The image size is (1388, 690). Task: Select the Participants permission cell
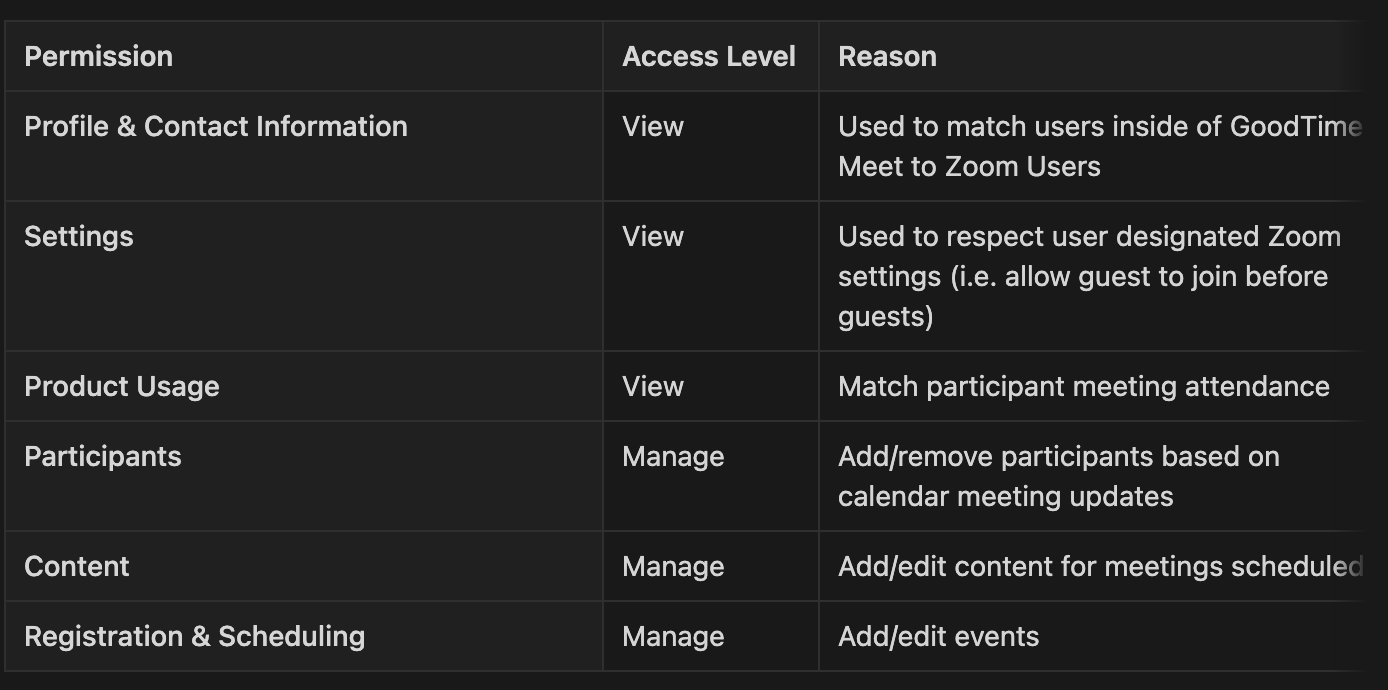point(103,457)
